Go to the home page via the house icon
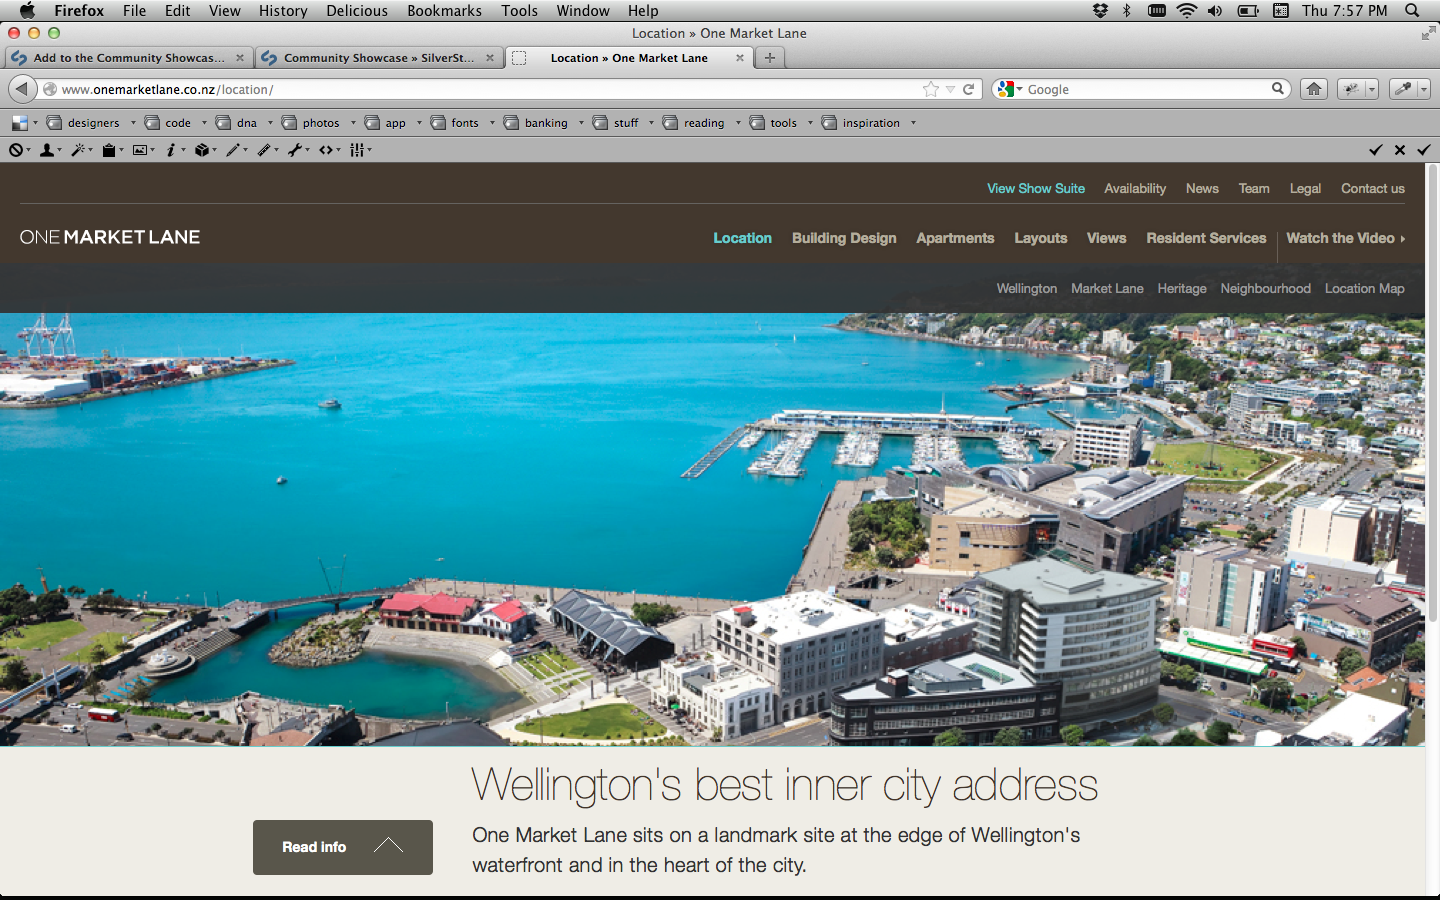 tap(1314, 89)
